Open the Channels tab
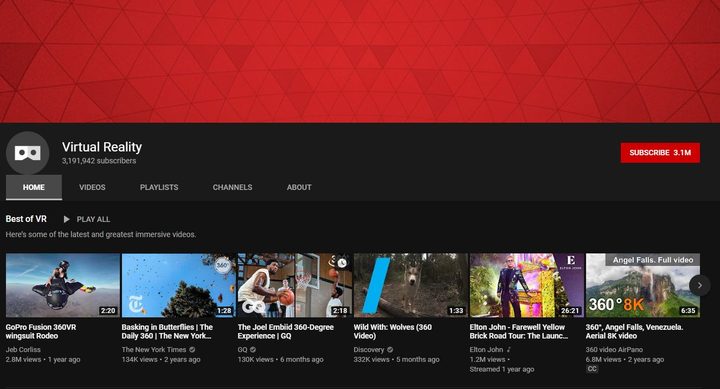The image size is (720, 389). (x=232, y=187)
